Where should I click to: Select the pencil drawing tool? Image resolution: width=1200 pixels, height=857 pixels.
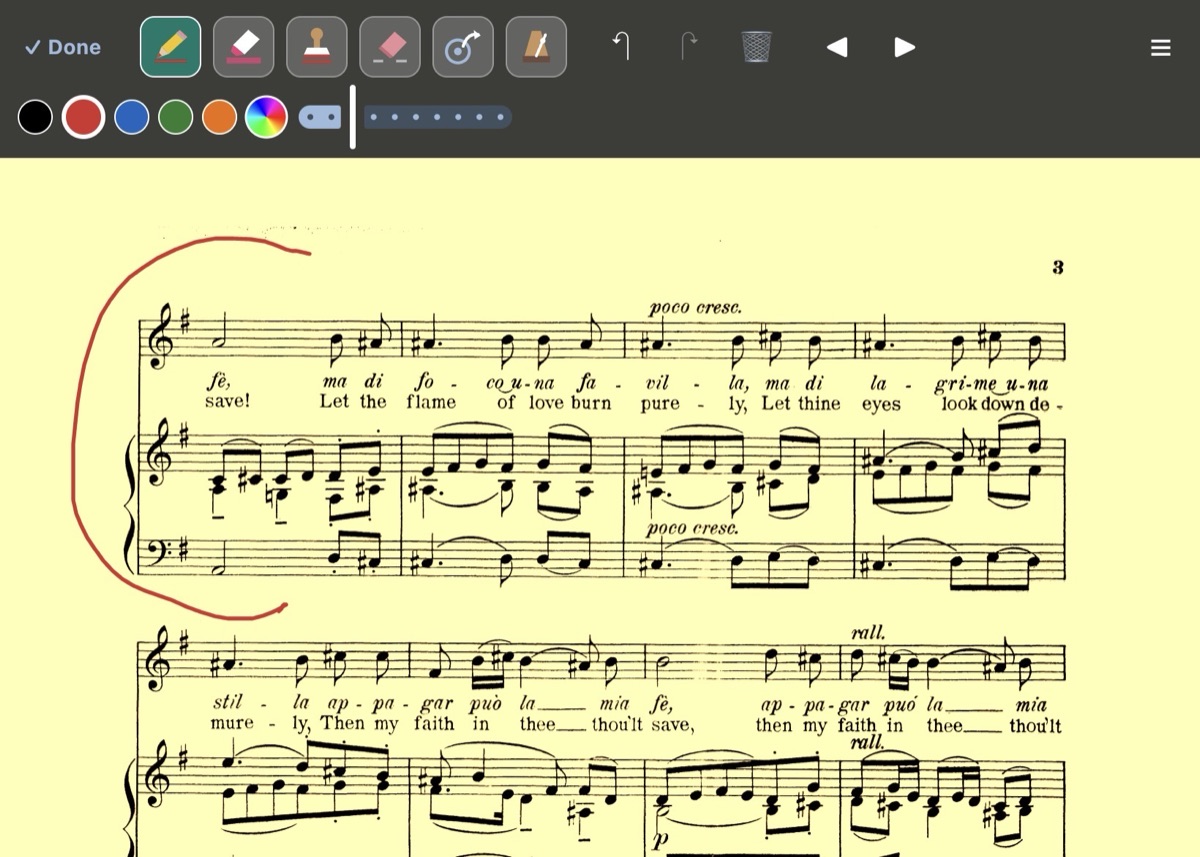pos(171,47)
